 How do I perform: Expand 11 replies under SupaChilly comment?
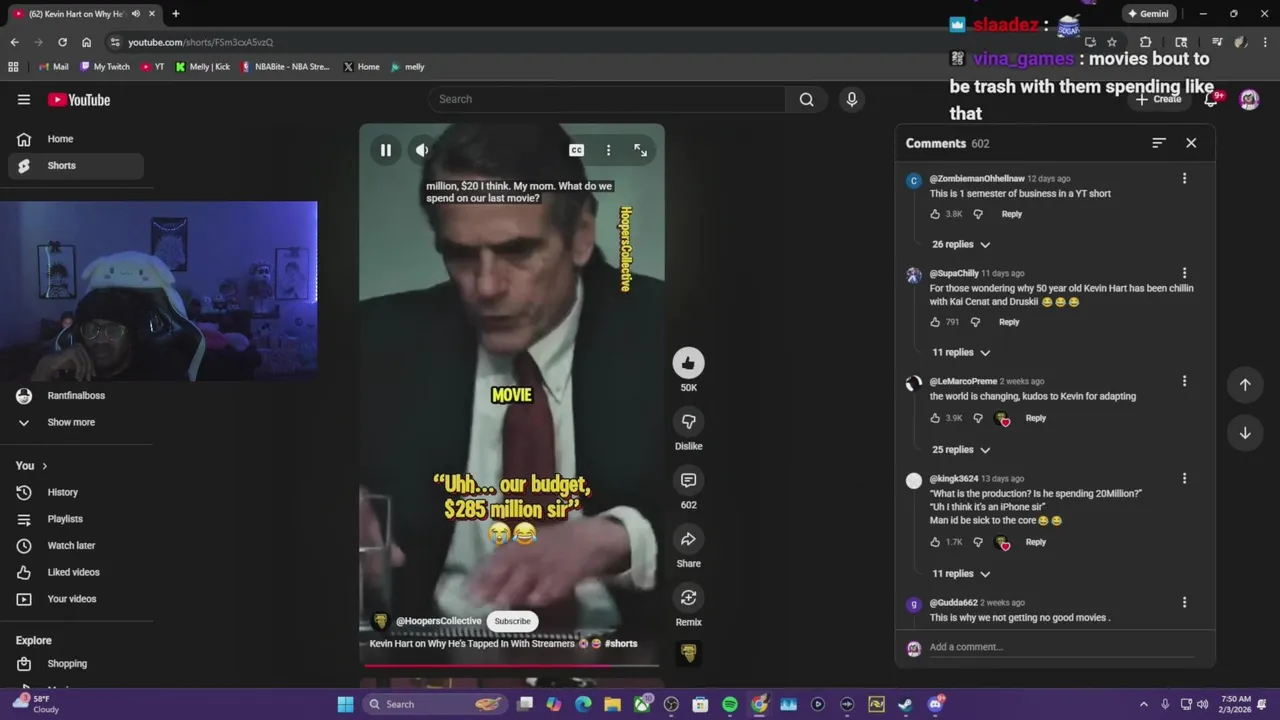961,352
